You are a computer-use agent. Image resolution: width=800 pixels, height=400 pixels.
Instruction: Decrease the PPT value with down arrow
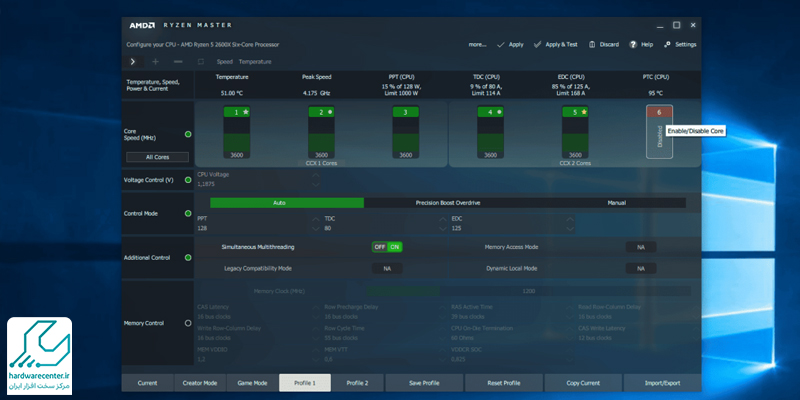point(316,228)
